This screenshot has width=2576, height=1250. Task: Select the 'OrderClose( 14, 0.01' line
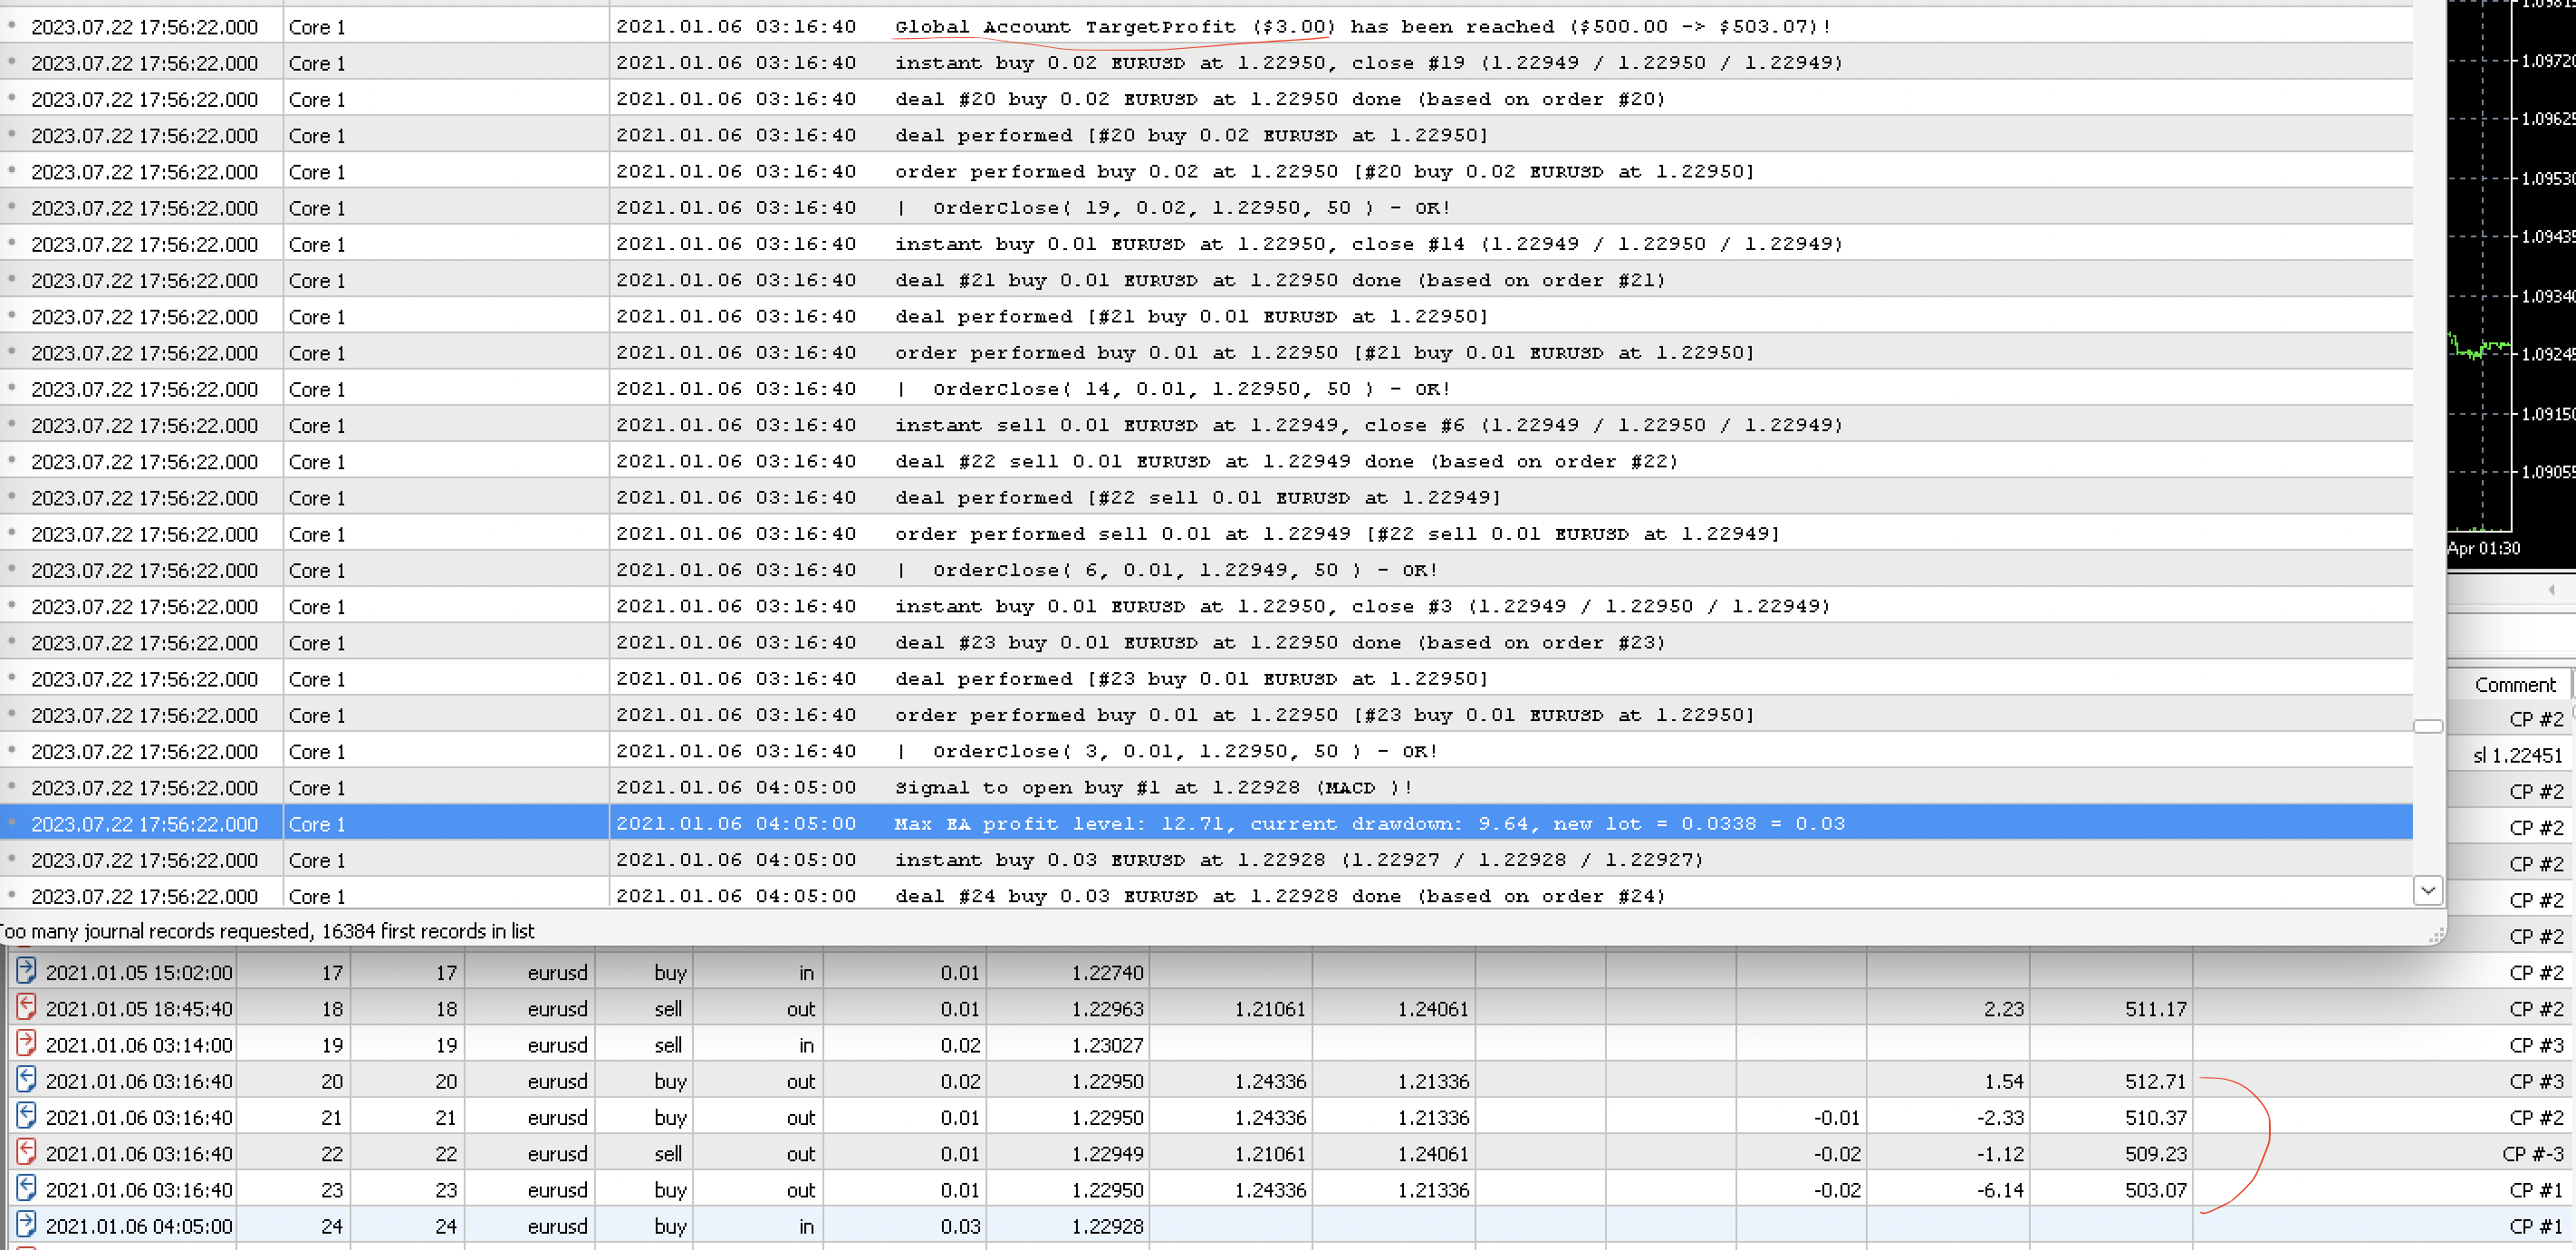(x=1206, y=388)
